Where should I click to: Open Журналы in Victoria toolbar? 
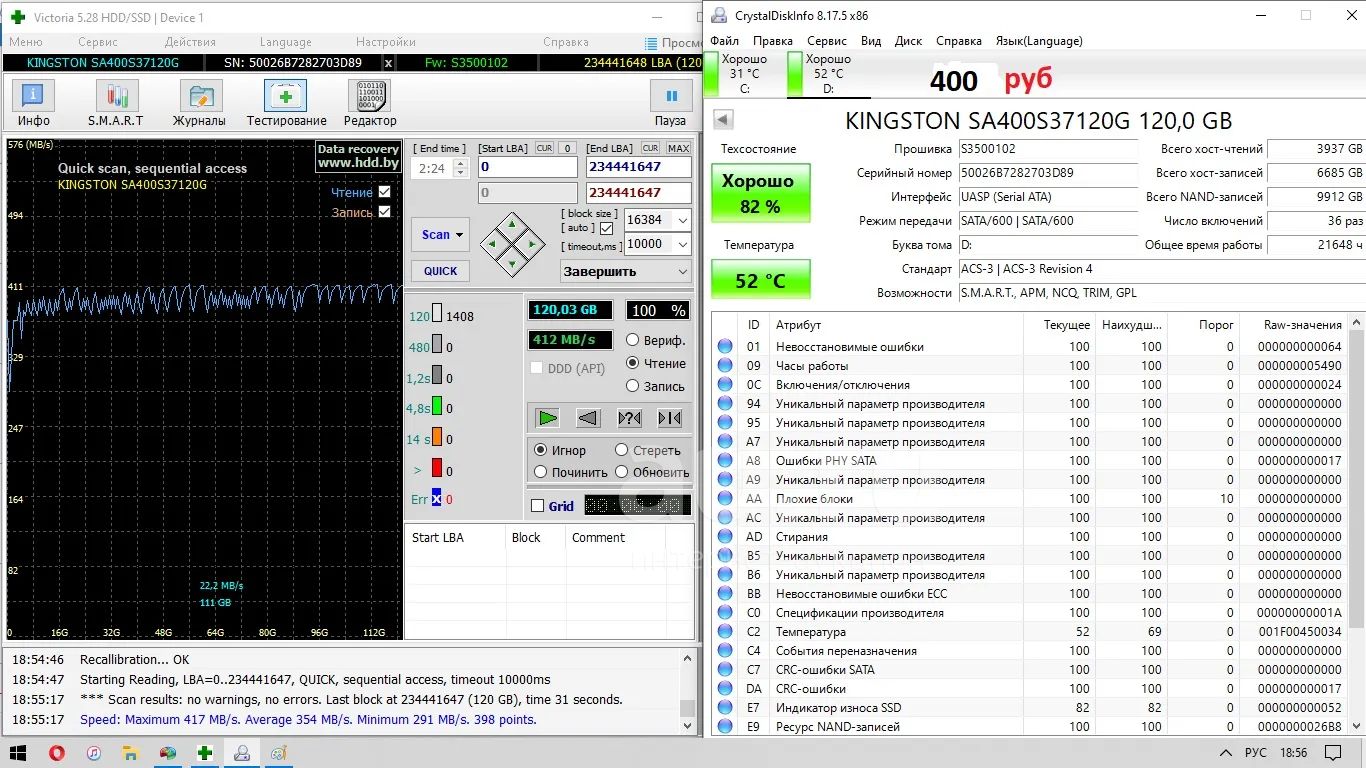[x=200, y=104]
